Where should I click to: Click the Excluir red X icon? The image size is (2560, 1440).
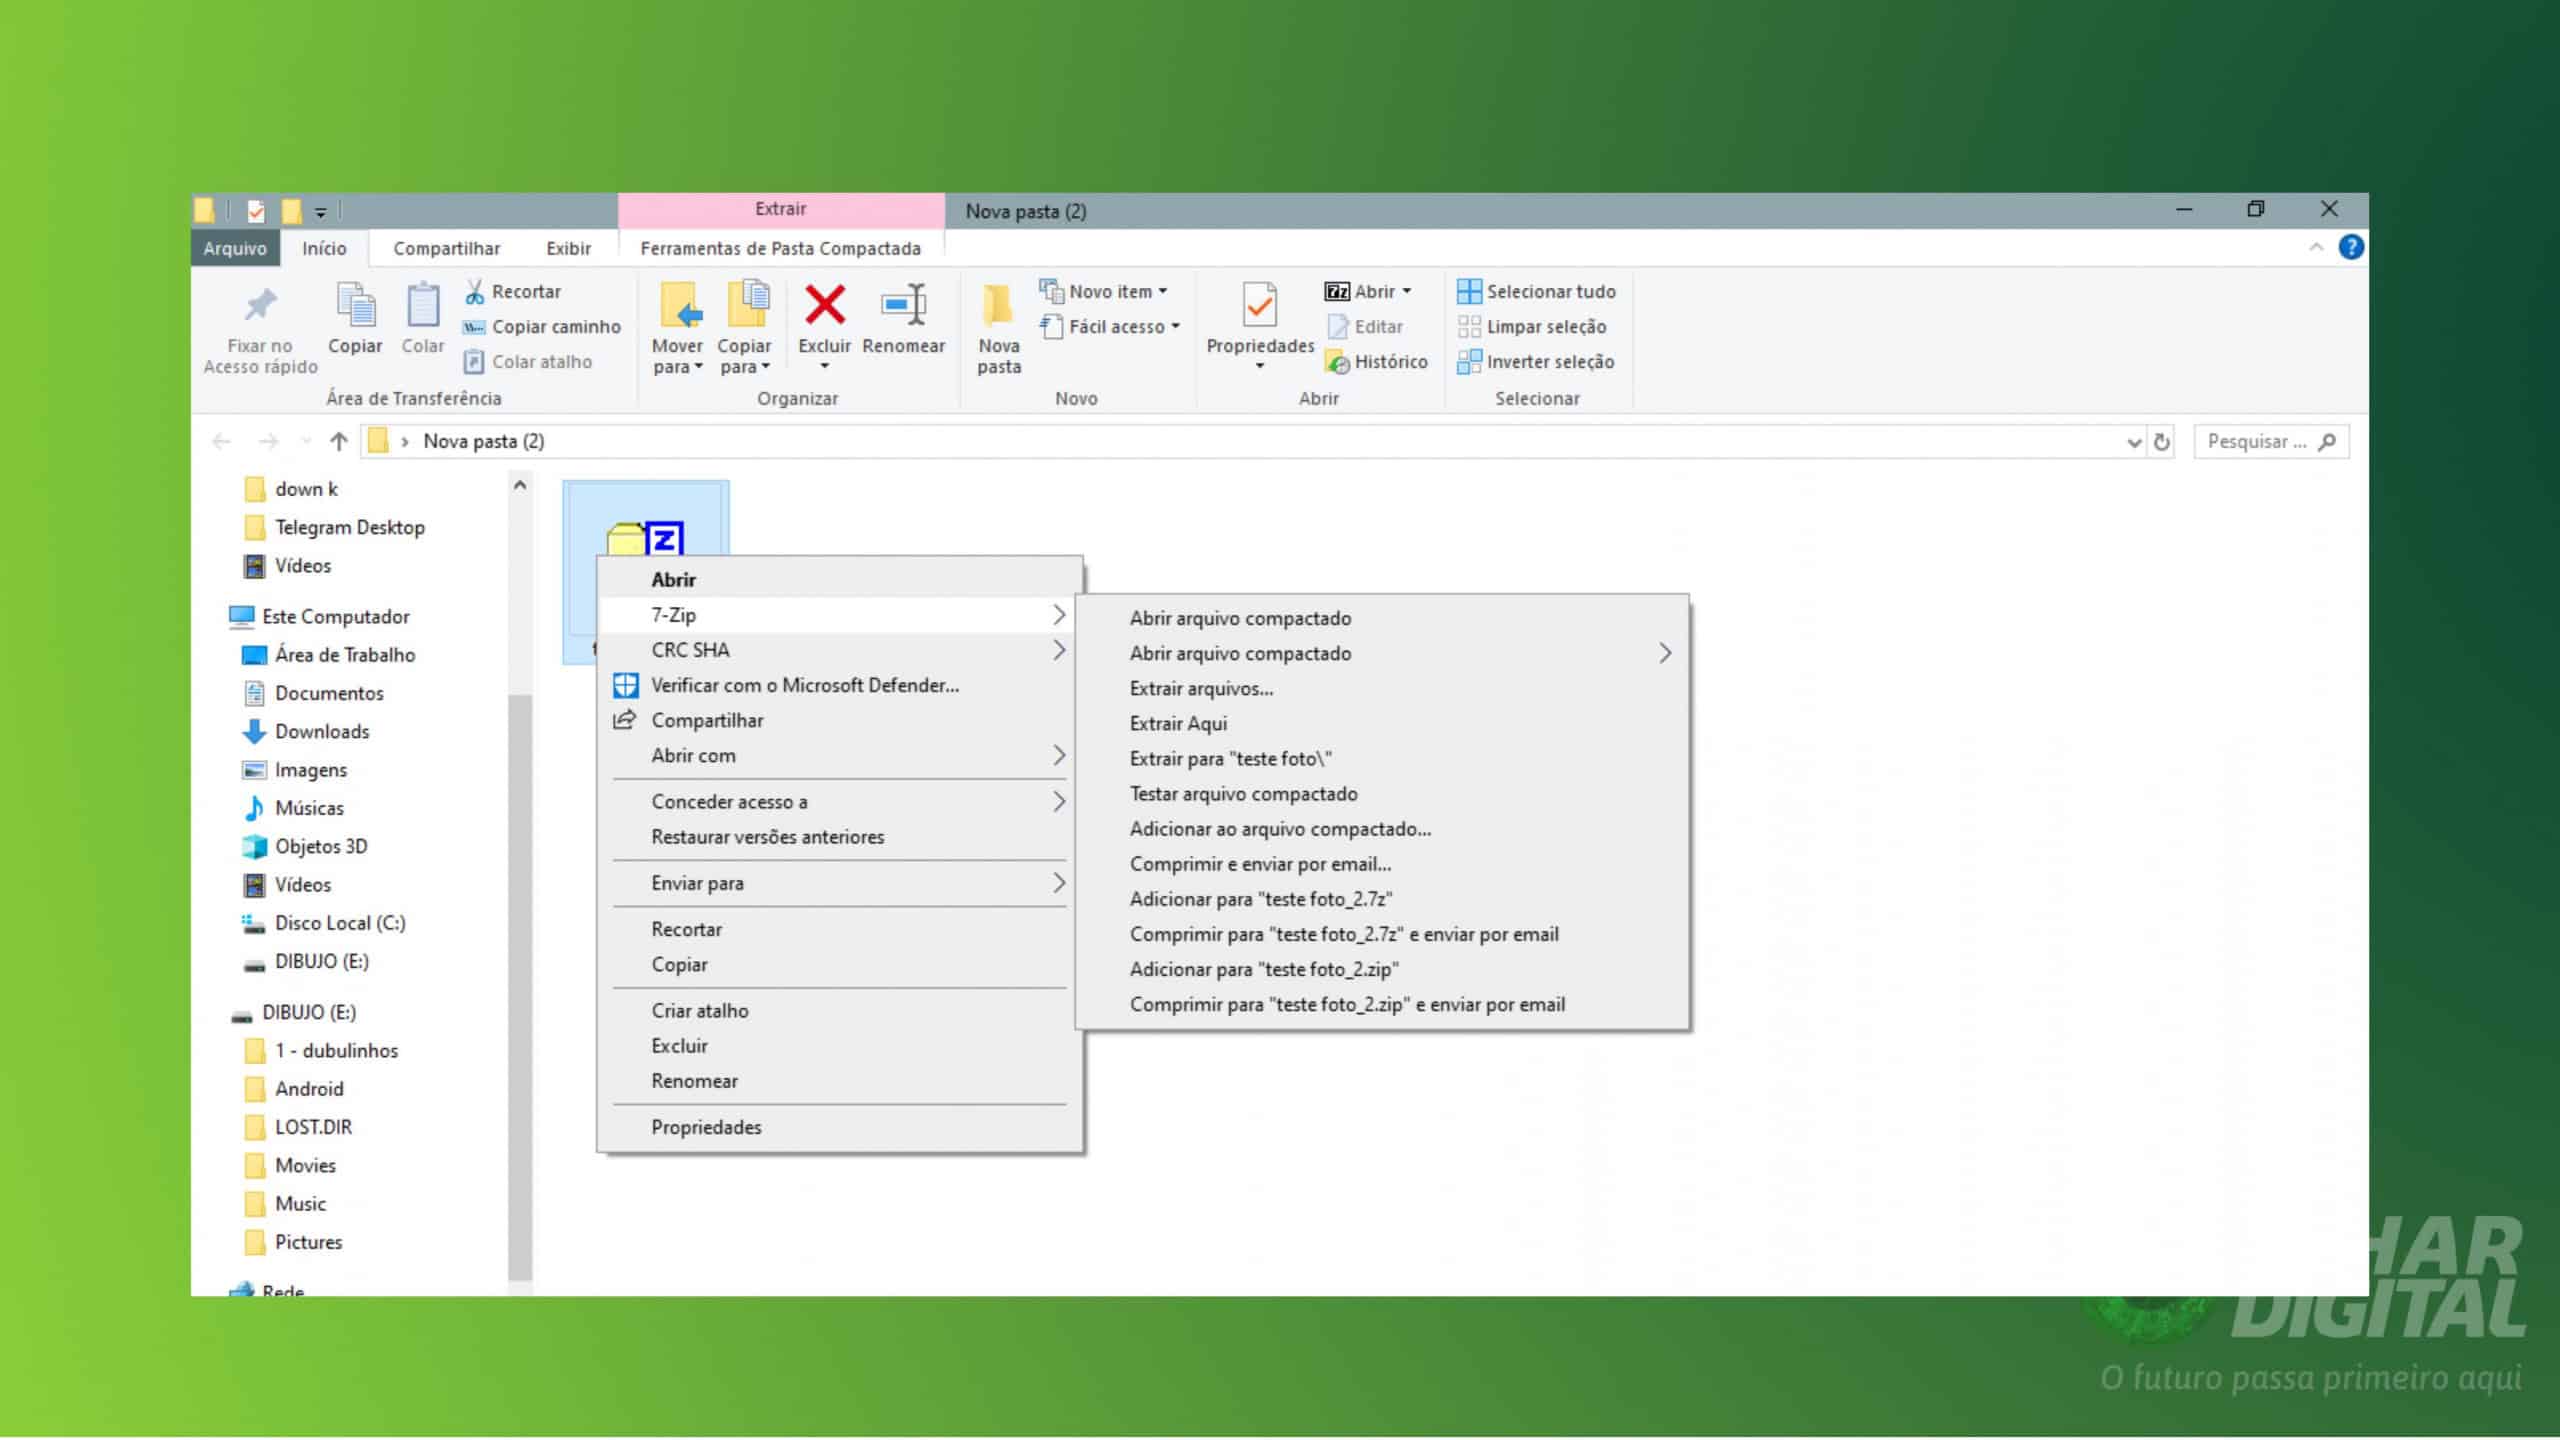point(824,306)
